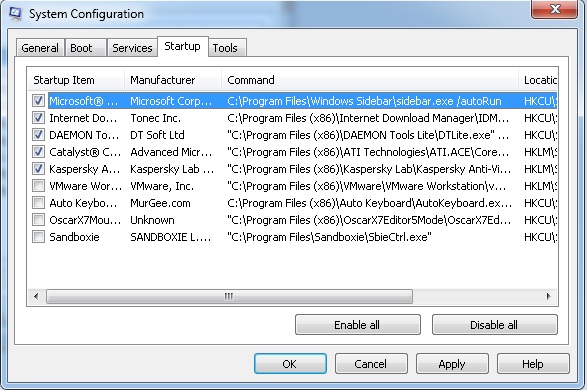Select the Startup tab

[183, 46]
